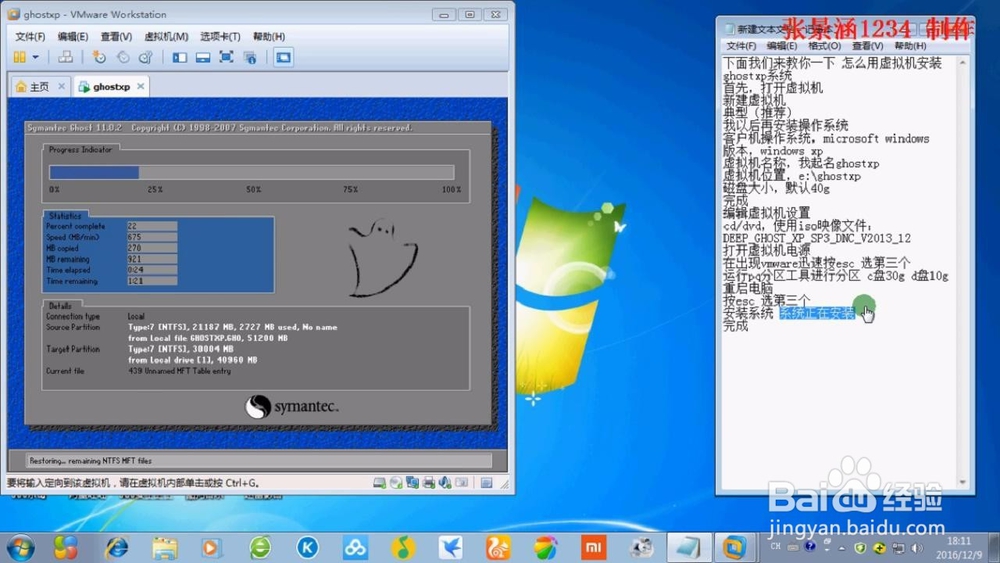Image resolution: width=1000 pixels, height=563 pixels.
Task: Click Notepad scrollbar down arrow
Action: (962, 483)
